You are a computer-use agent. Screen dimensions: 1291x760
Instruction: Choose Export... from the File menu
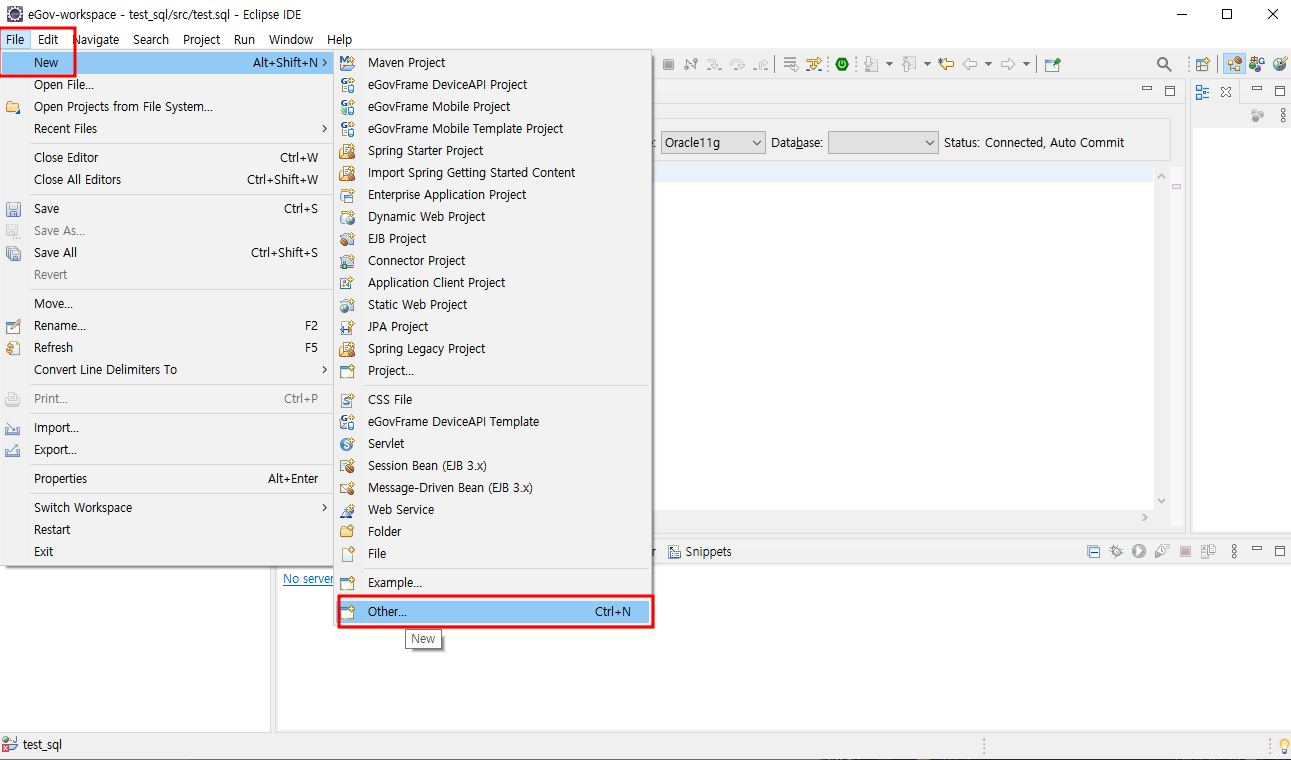point(167,449)
